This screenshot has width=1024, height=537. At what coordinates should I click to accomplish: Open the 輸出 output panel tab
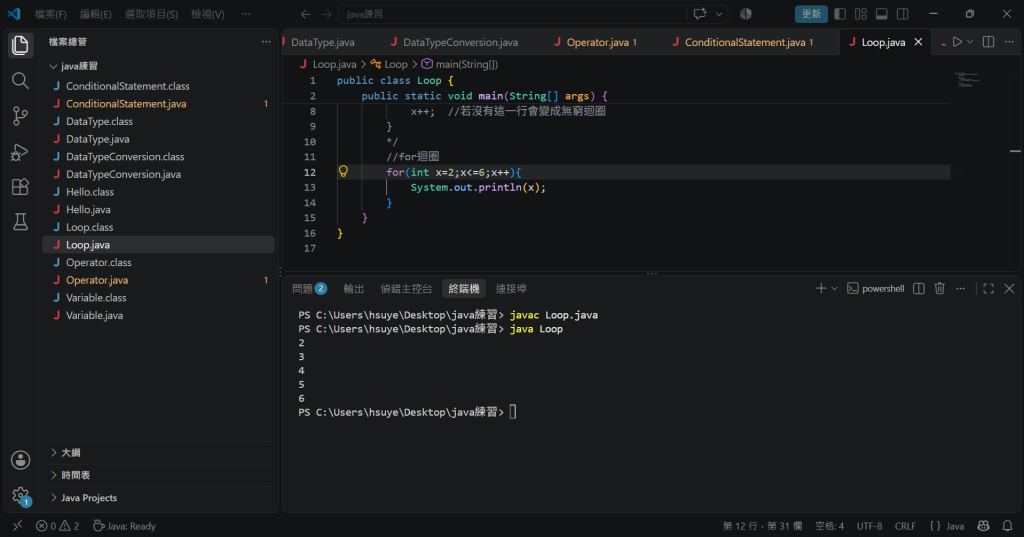pyautogui.click(x=354, y=288)
